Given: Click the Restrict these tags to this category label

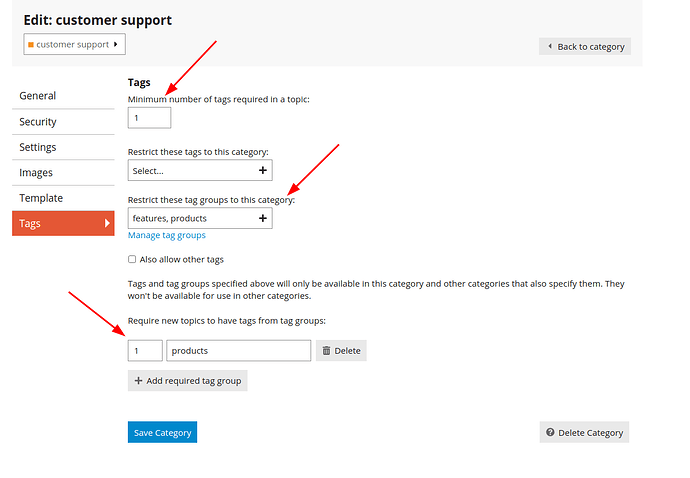Looking at the screenshot, I should pos(198,152).
